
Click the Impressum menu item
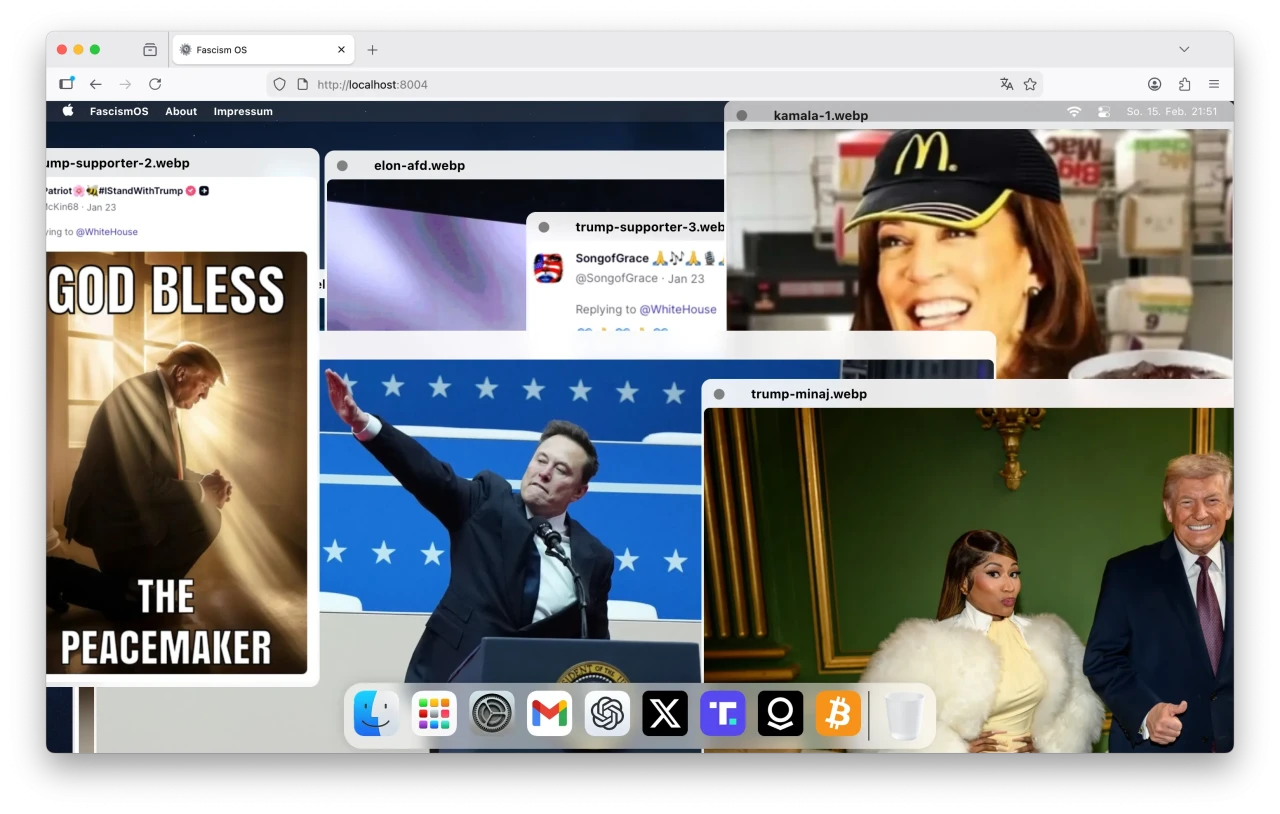pyautogui.click(x=243, y=111)
